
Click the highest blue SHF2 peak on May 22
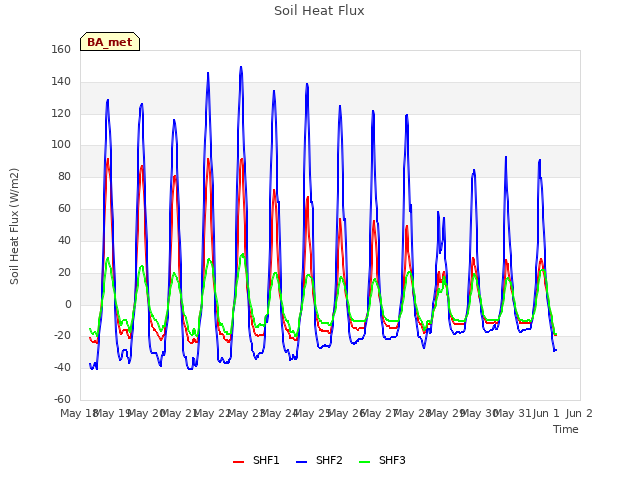(241, 67)
